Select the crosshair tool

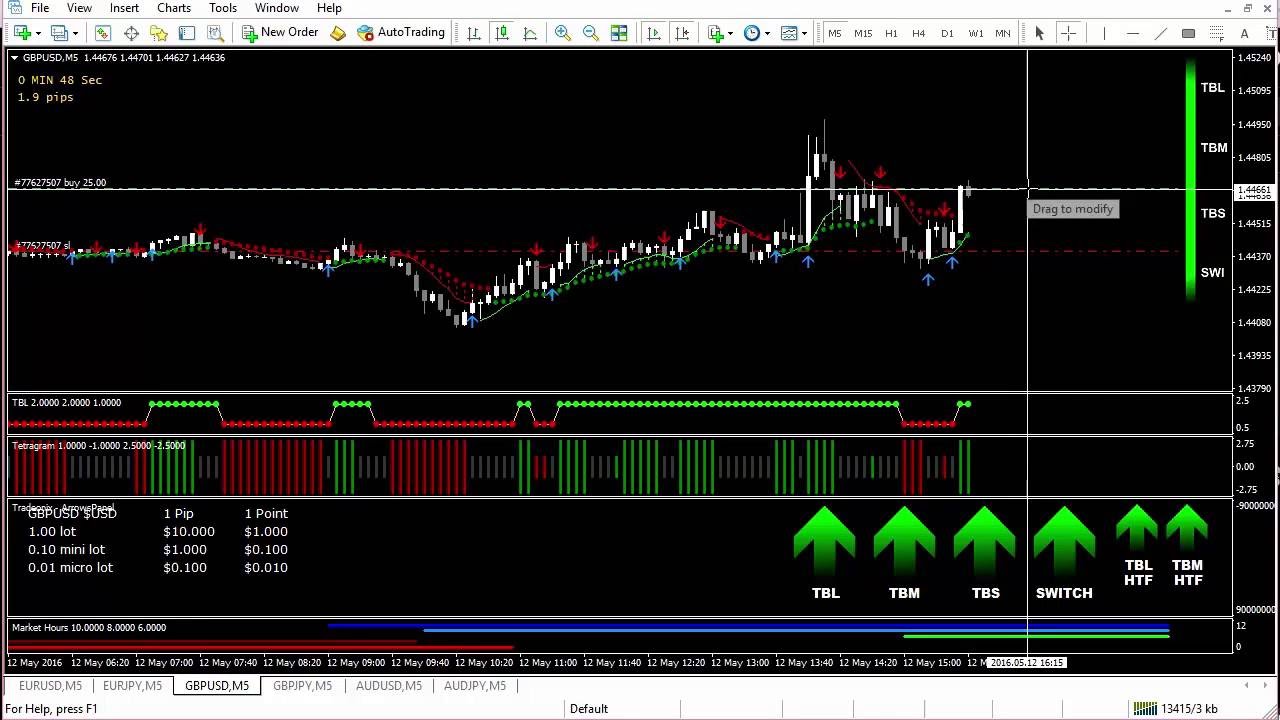(x=1068, y=33)
